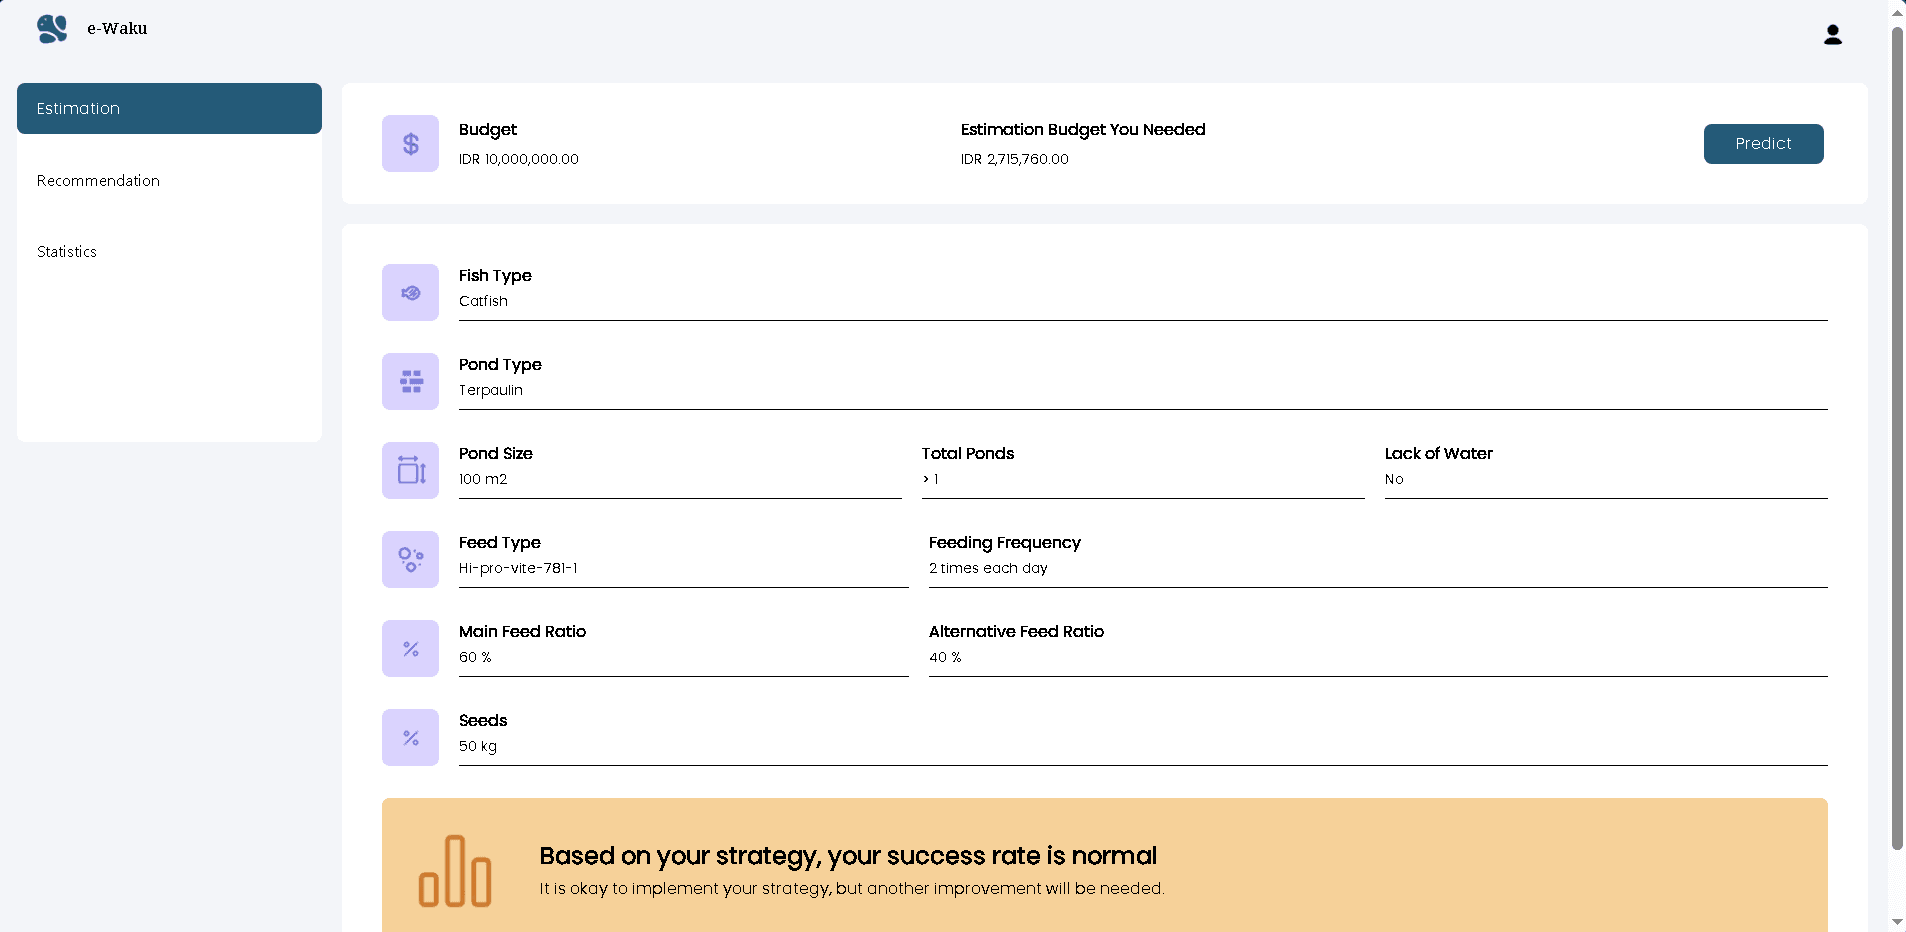Click the page vertical scrollbar

point(1896,440)
